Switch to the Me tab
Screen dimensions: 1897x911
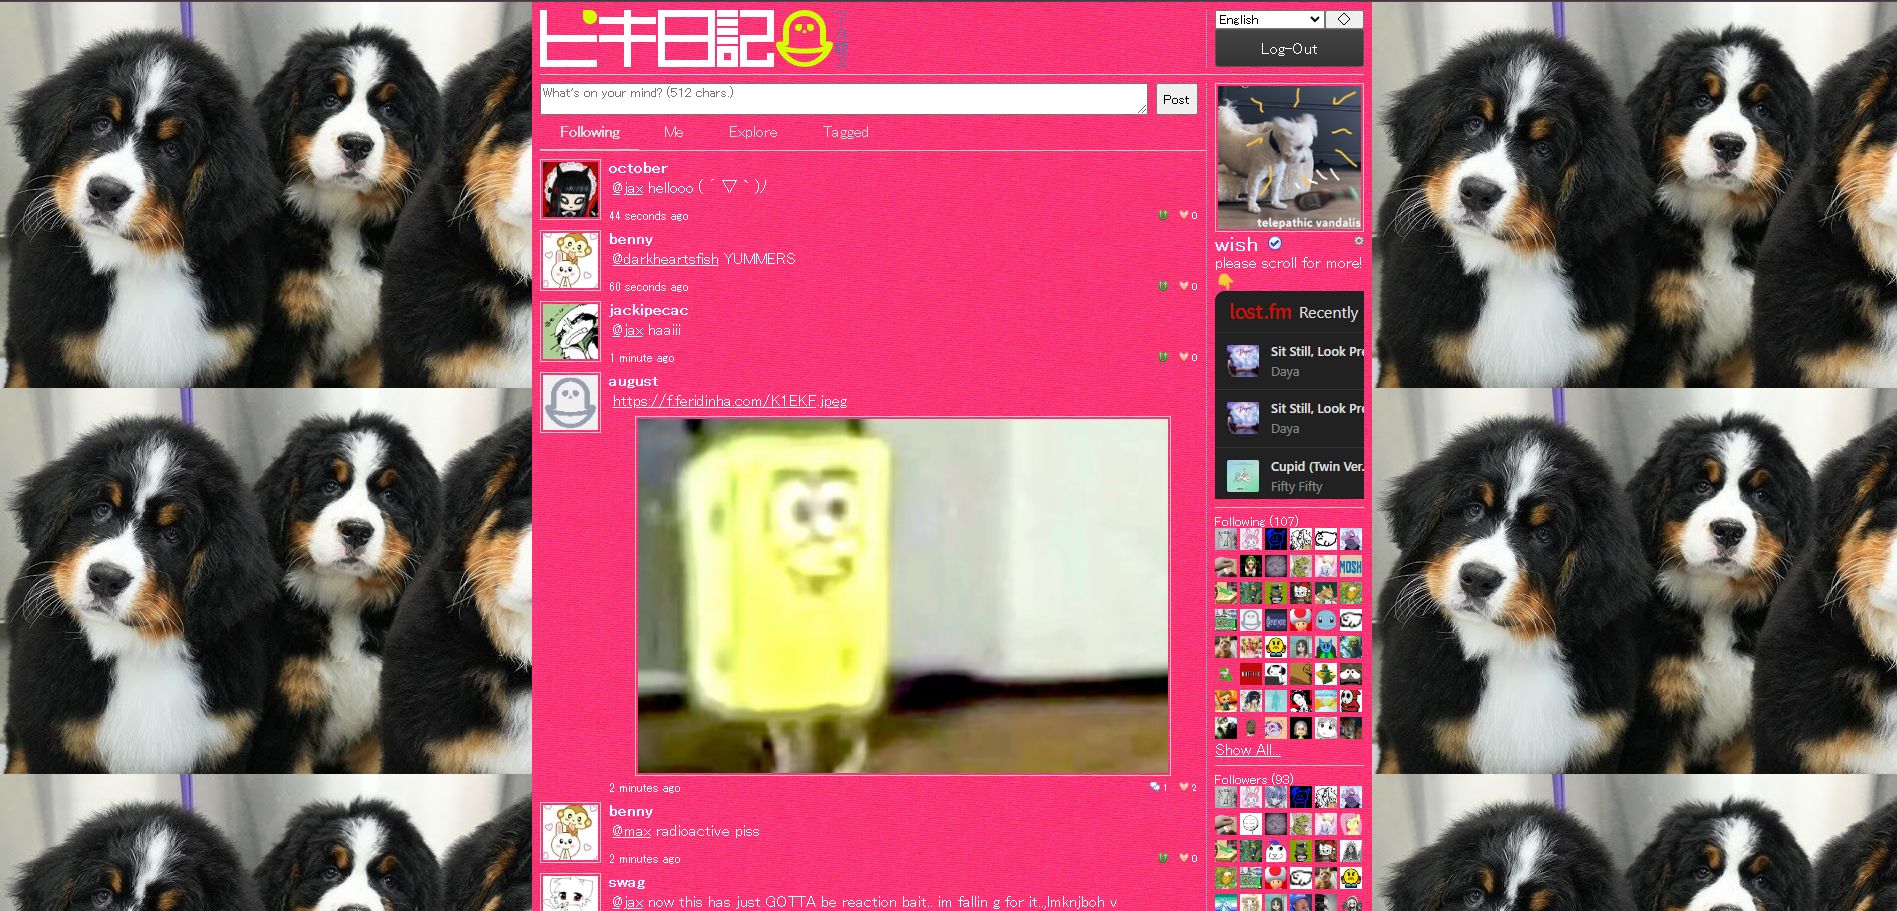click(674, 132)
